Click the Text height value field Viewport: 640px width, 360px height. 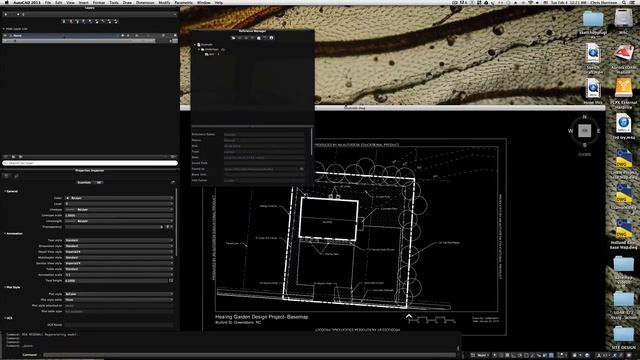point(116,281)
